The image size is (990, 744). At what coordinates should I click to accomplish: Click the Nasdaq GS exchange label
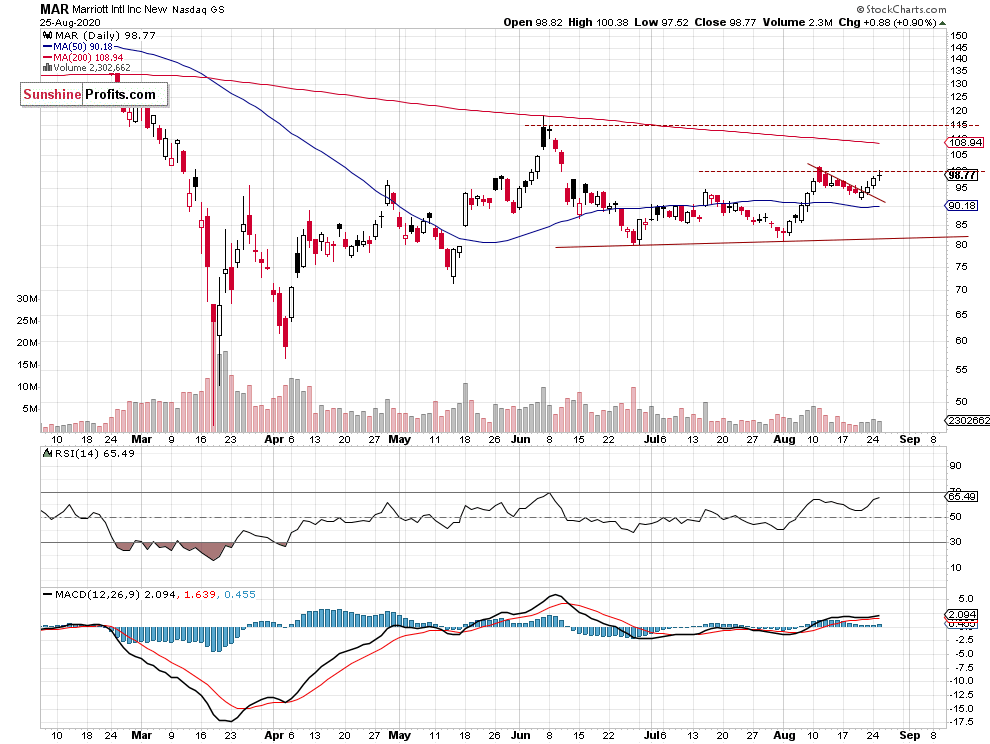pyautogui.click(x=198, y=10)
